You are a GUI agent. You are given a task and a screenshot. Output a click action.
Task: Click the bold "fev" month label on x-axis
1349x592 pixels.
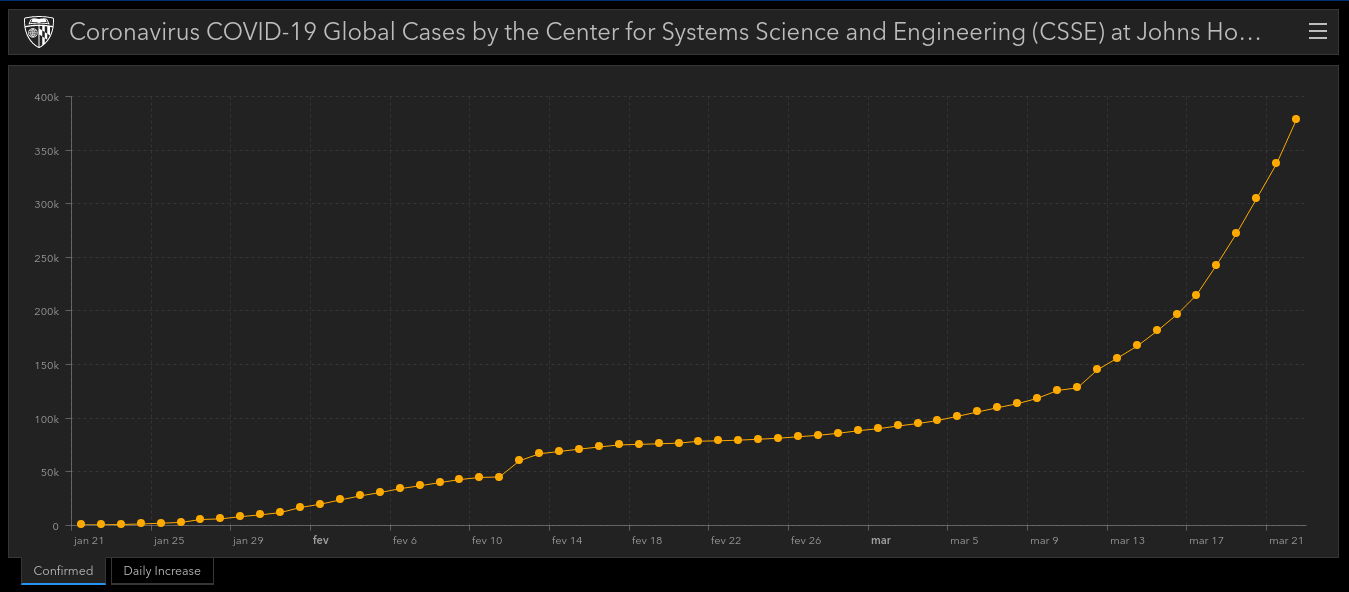click(x=321, y=541)
